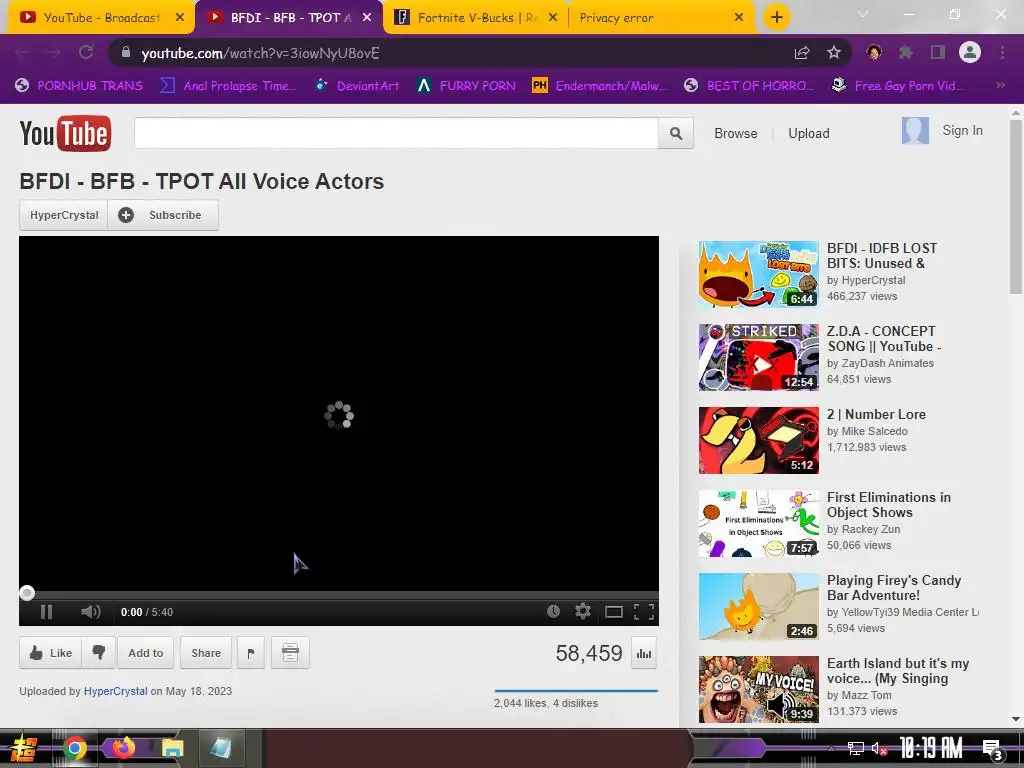Open the player settings gear
1024x768 pixels.
(x=583, y=611)
